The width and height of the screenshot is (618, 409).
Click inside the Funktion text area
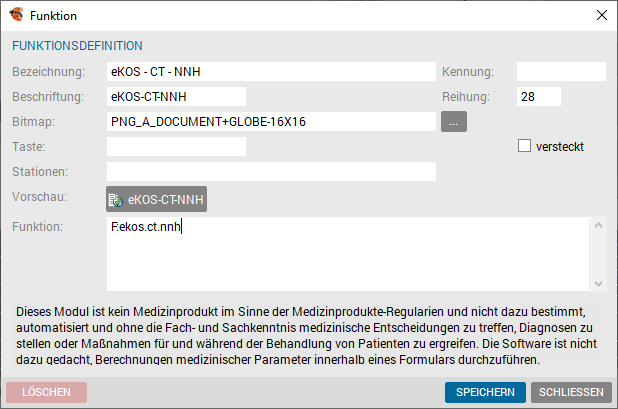coord(348,254)
